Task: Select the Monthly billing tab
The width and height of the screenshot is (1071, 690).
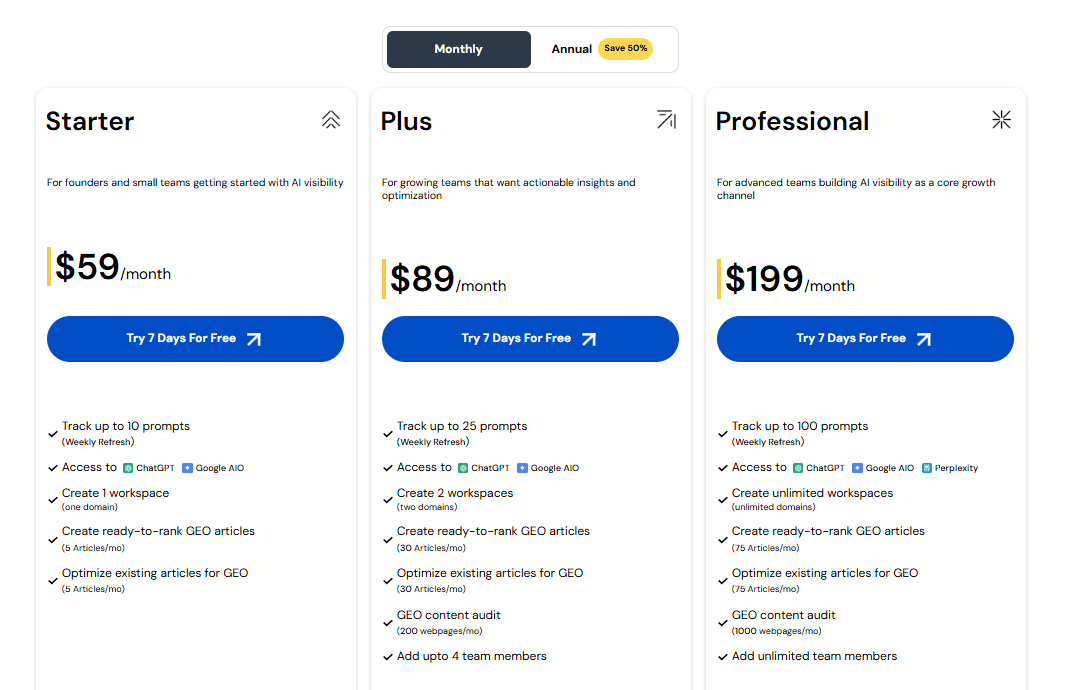Action: tap(458, 48)
